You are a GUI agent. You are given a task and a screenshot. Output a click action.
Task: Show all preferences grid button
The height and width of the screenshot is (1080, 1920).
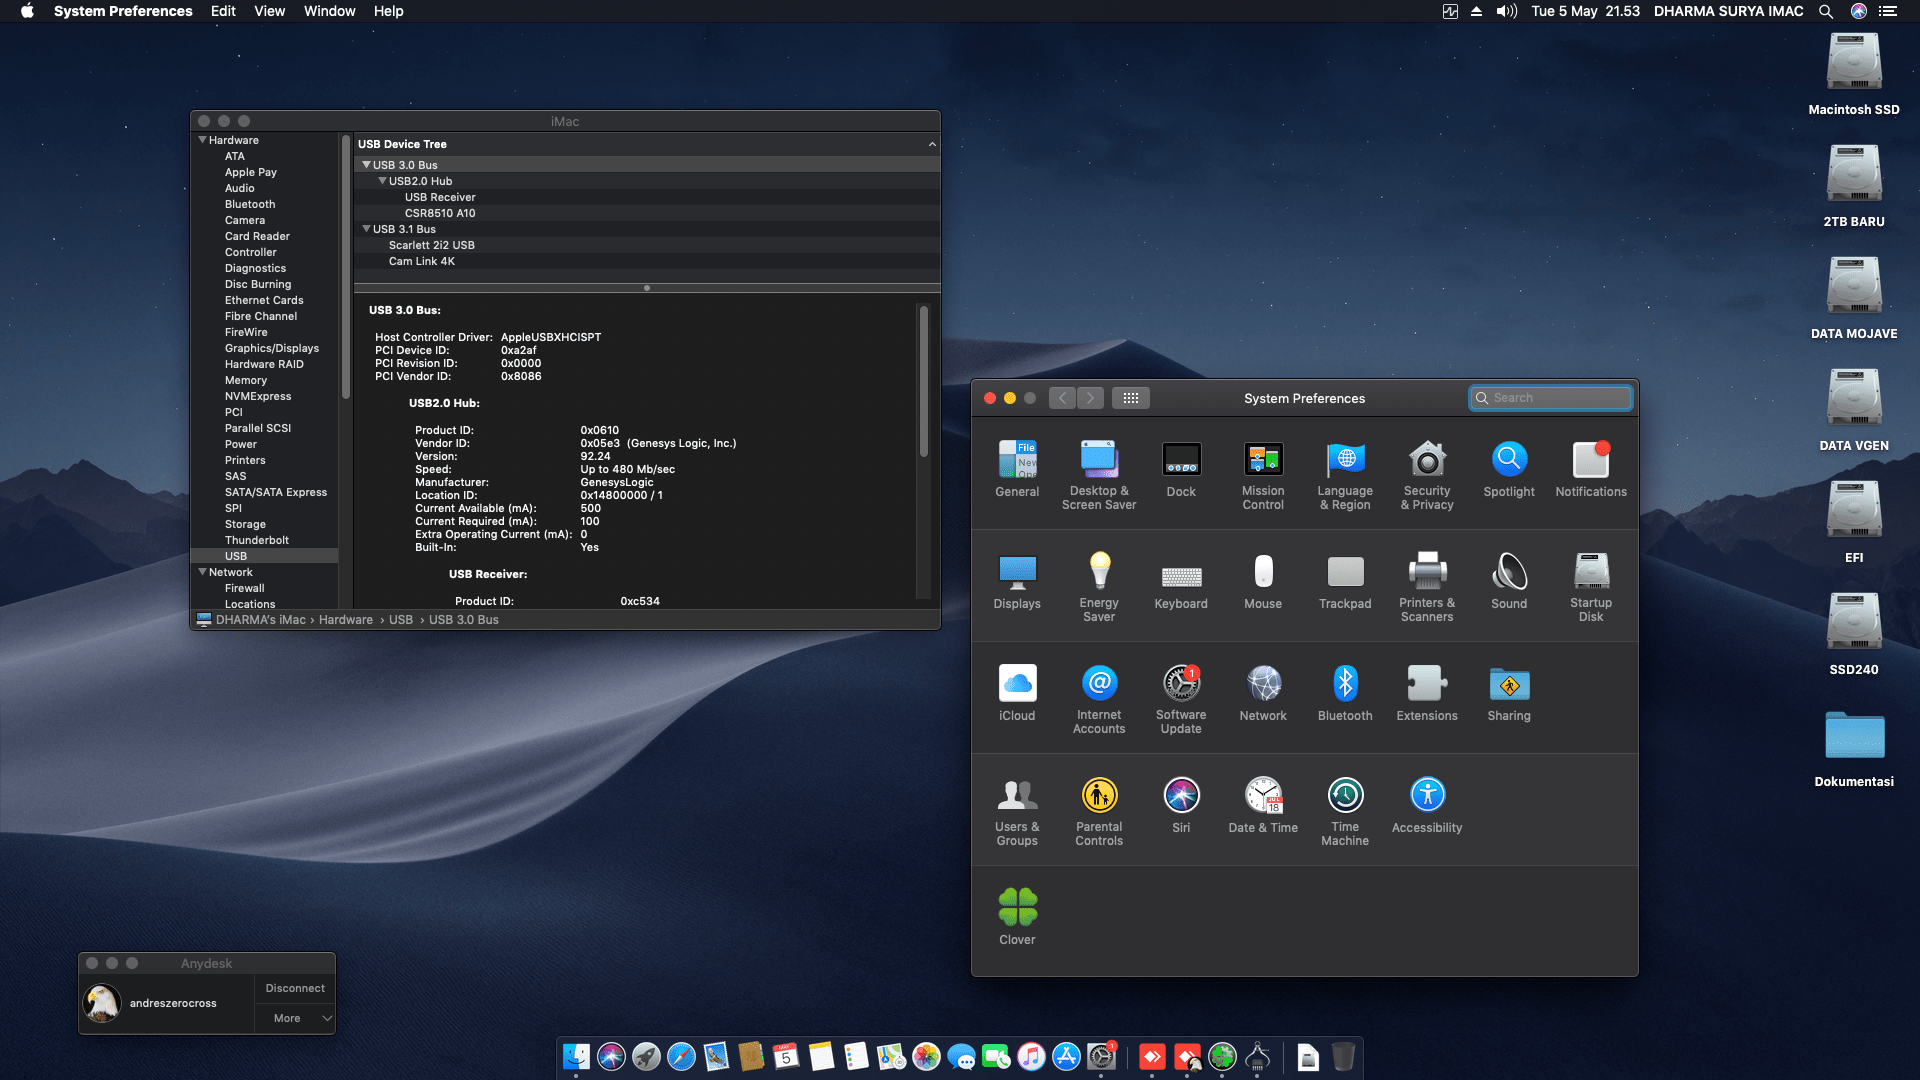click(x=1131, y=398)
